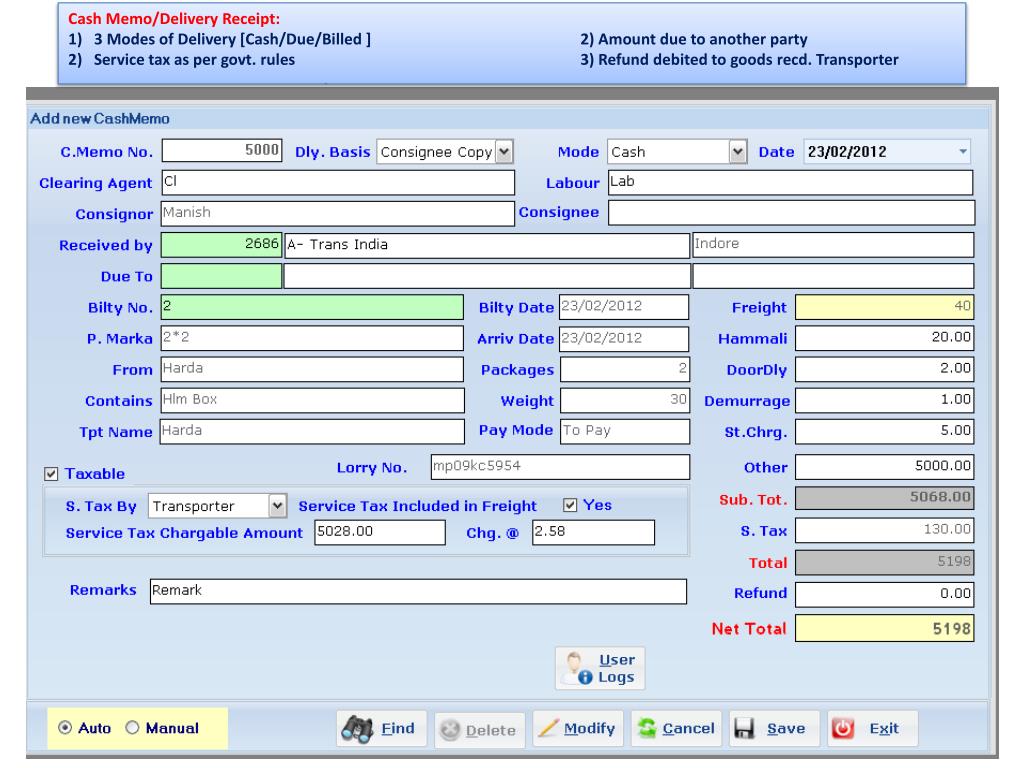
Task: Click the Hammali amount field
Action: click(884, 338)
